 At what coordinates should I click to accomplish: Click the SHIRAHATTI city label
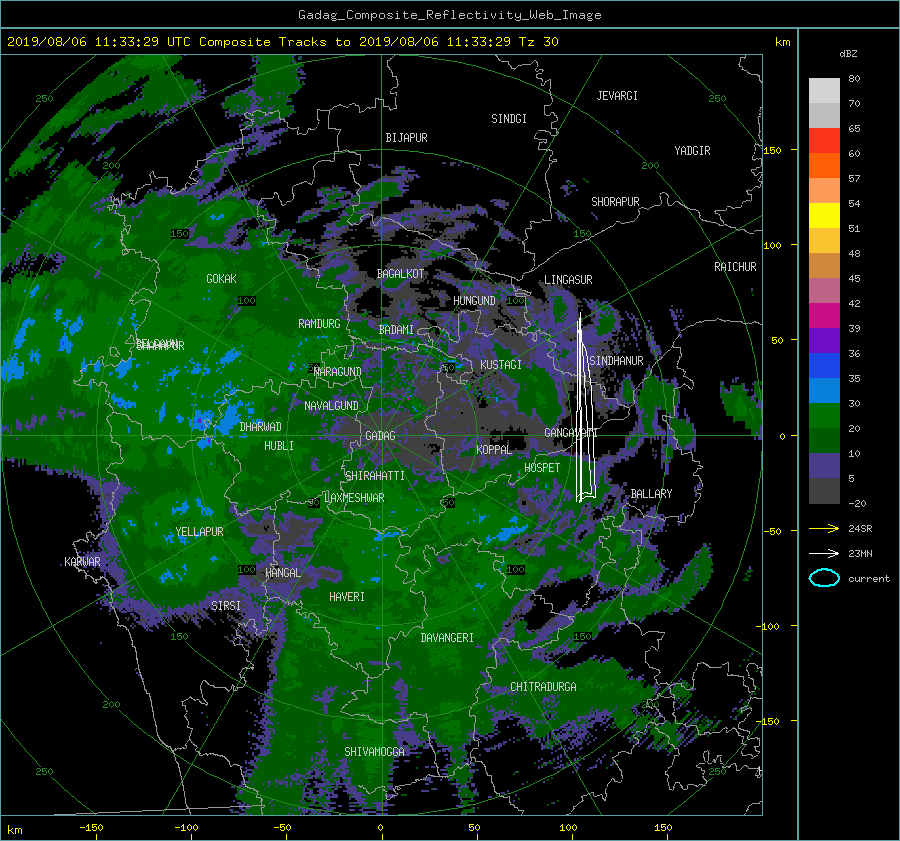[375, 476]
